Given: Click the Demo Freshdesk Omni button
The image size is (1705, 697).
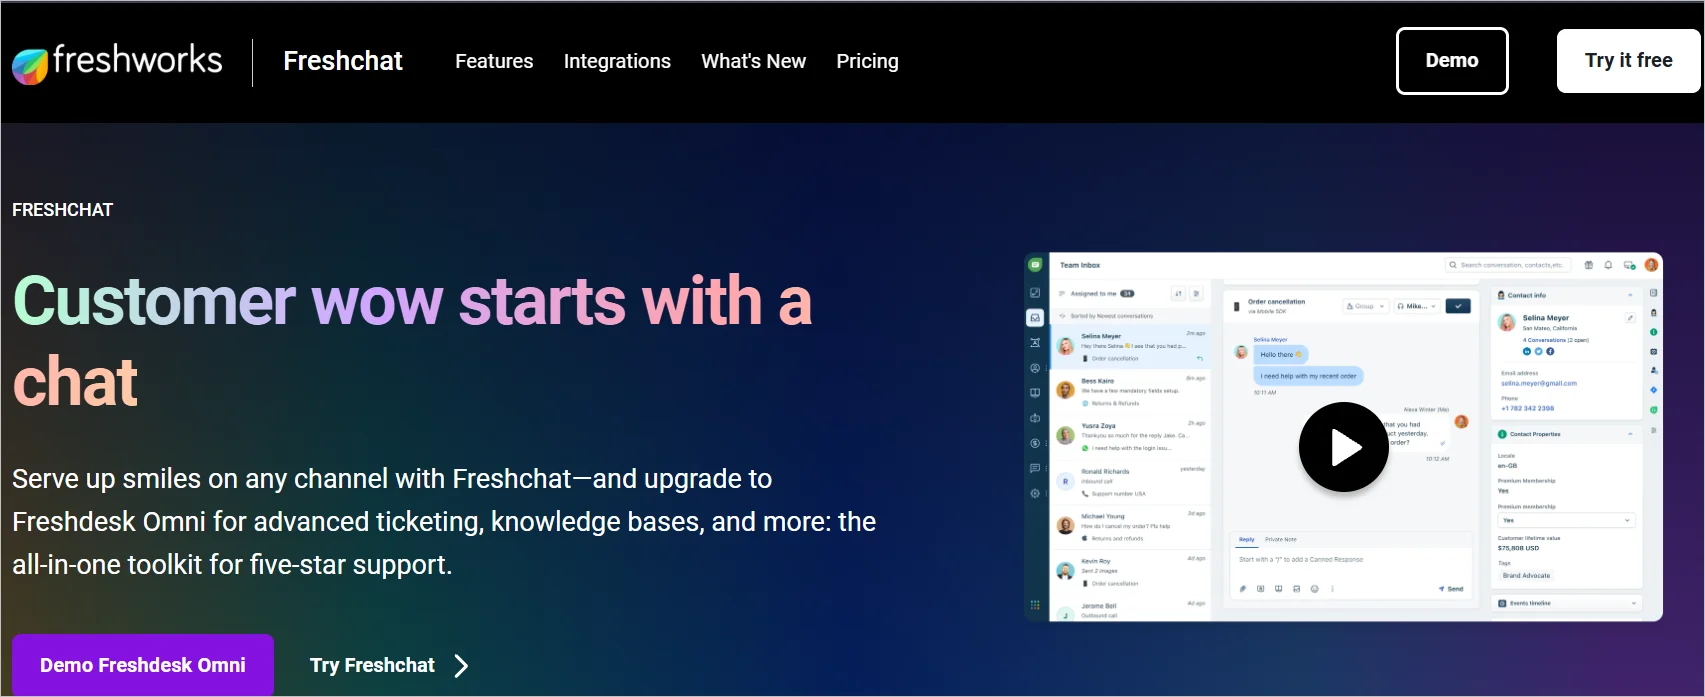Looking at the screenshot, I should coord(143,665).
